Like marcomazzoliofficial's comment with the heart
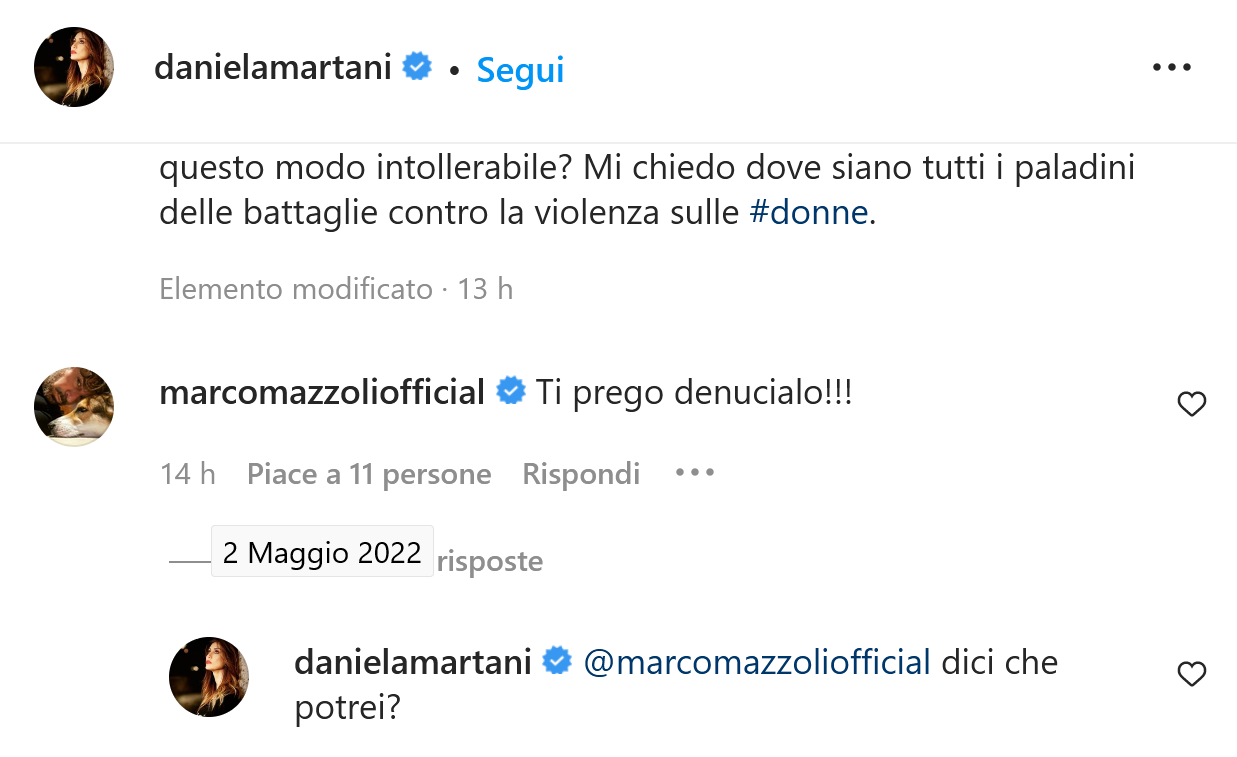Screen dimensions: 1237x757 1191,404
